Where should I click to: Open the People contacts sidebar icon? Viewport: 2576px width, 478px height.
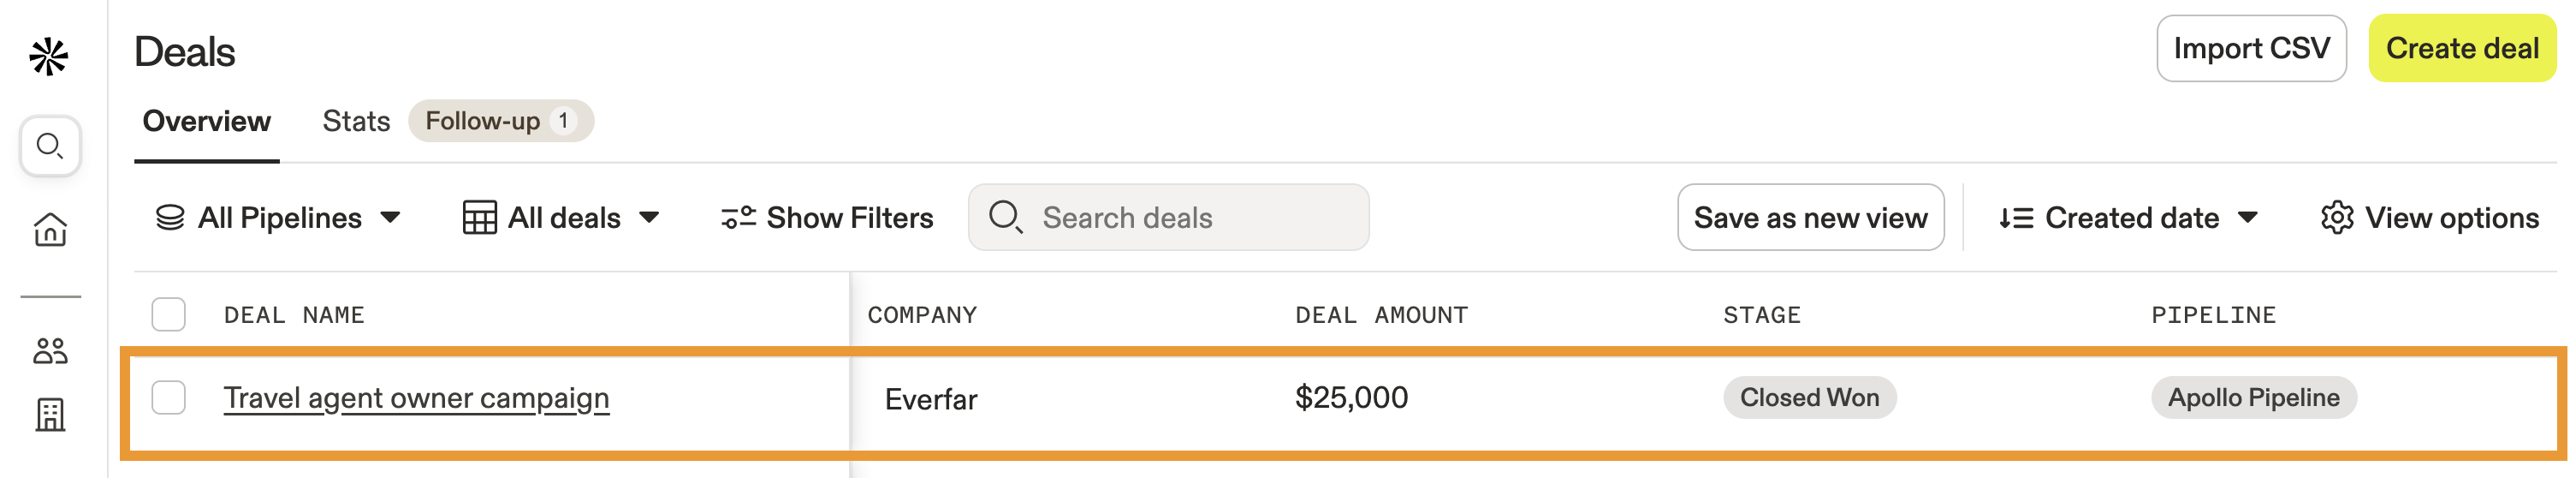point(50,350)
